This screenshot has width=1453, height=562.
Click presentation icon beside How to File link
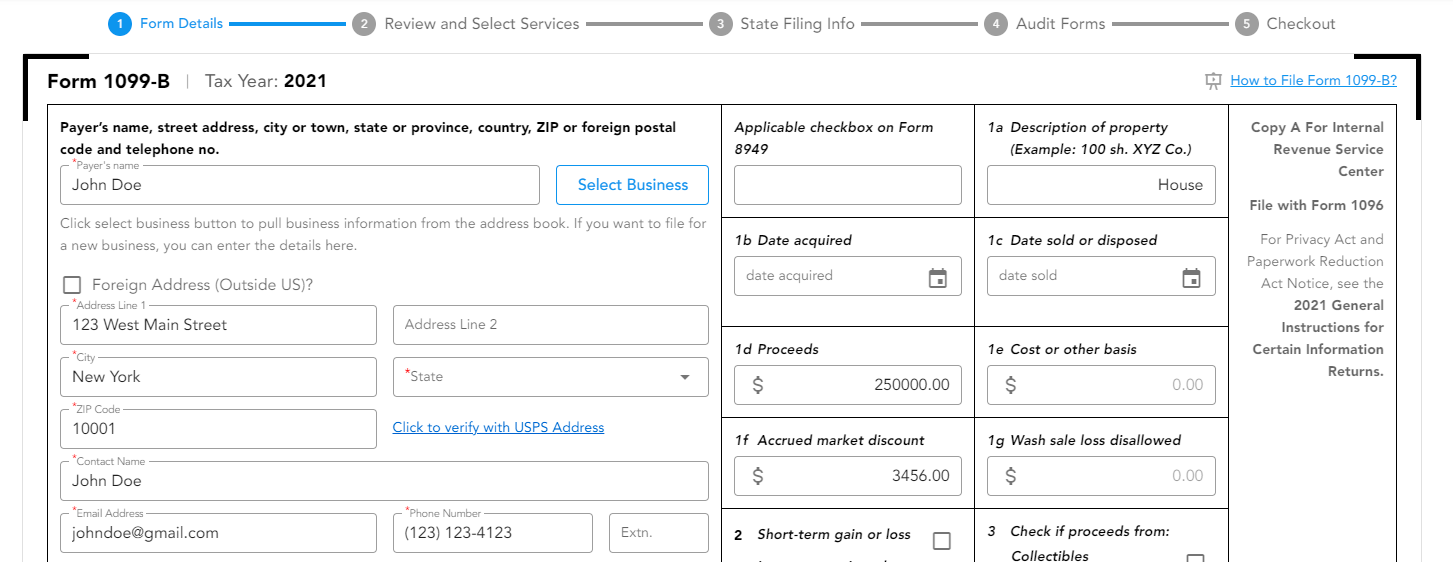coord(1214,81)
